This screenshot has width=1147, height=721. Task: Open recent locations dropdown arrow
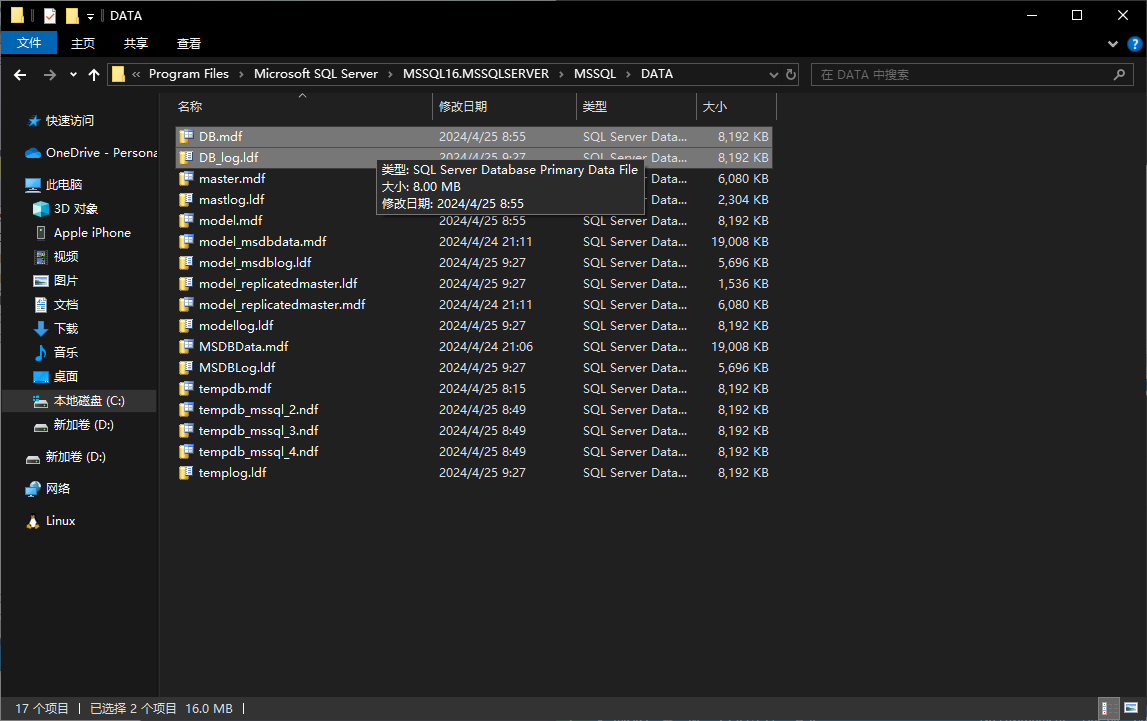73,75
